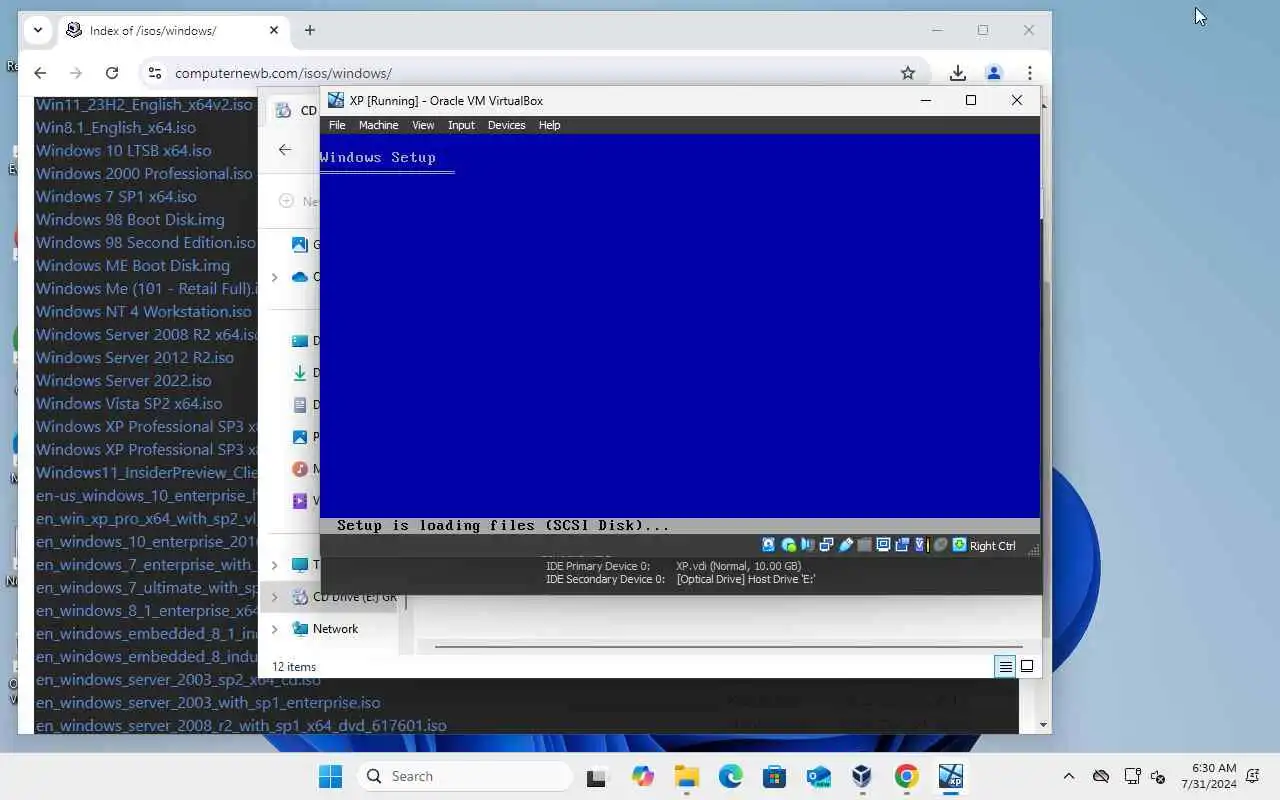Screen dimensions: 1280x800
Task: Open Microsoft Store from the taskbar
Action: click(x=774, y=776)
